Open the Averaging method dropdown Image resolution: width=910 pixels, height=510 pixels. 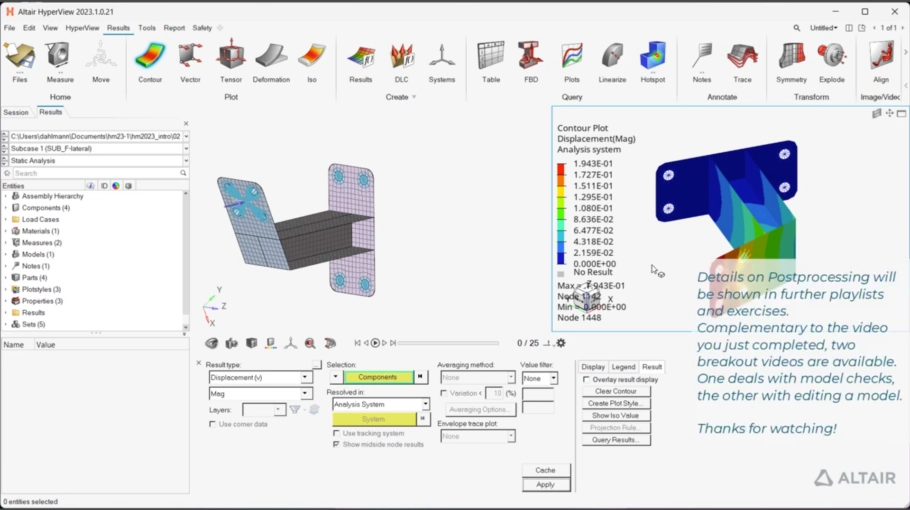(477, 377)
